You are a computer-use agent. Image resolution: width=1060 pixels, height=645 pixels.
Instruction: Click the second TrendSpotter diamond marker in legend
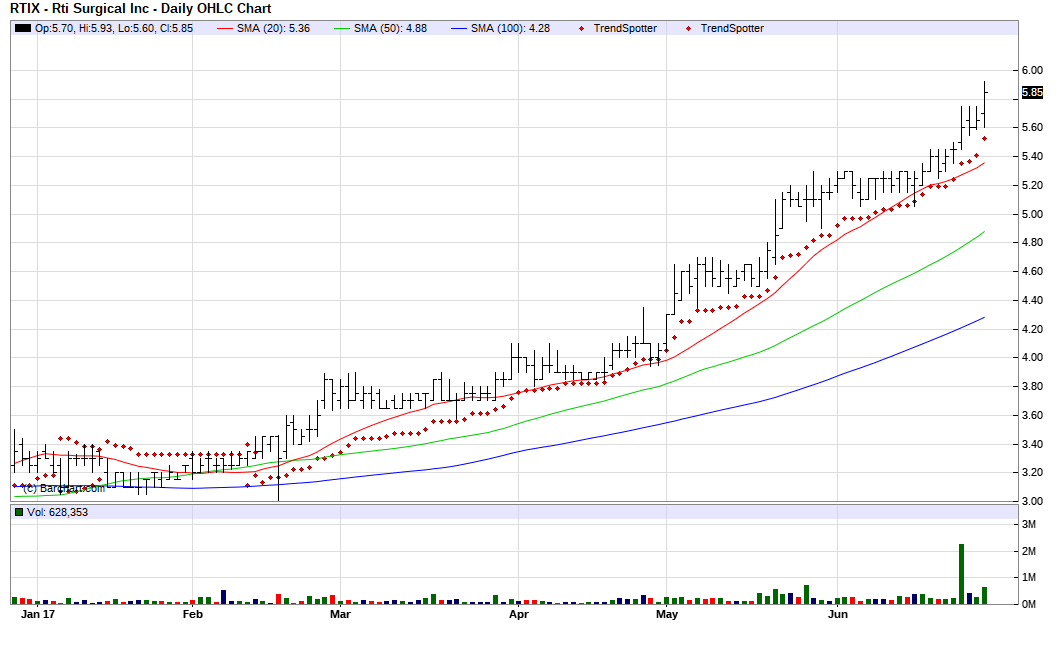point(688,28)
